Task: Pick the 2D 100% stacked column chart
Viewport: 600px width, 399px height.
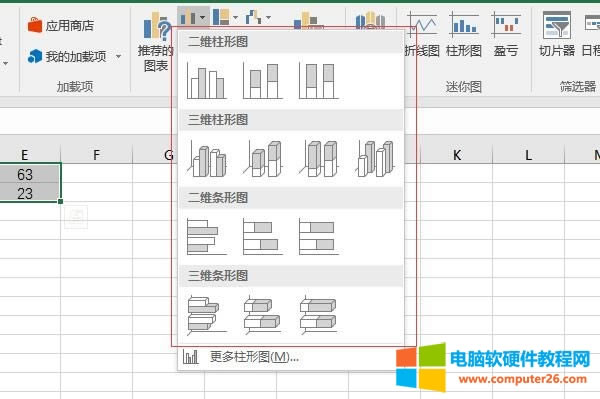Action: coord(318,81)
